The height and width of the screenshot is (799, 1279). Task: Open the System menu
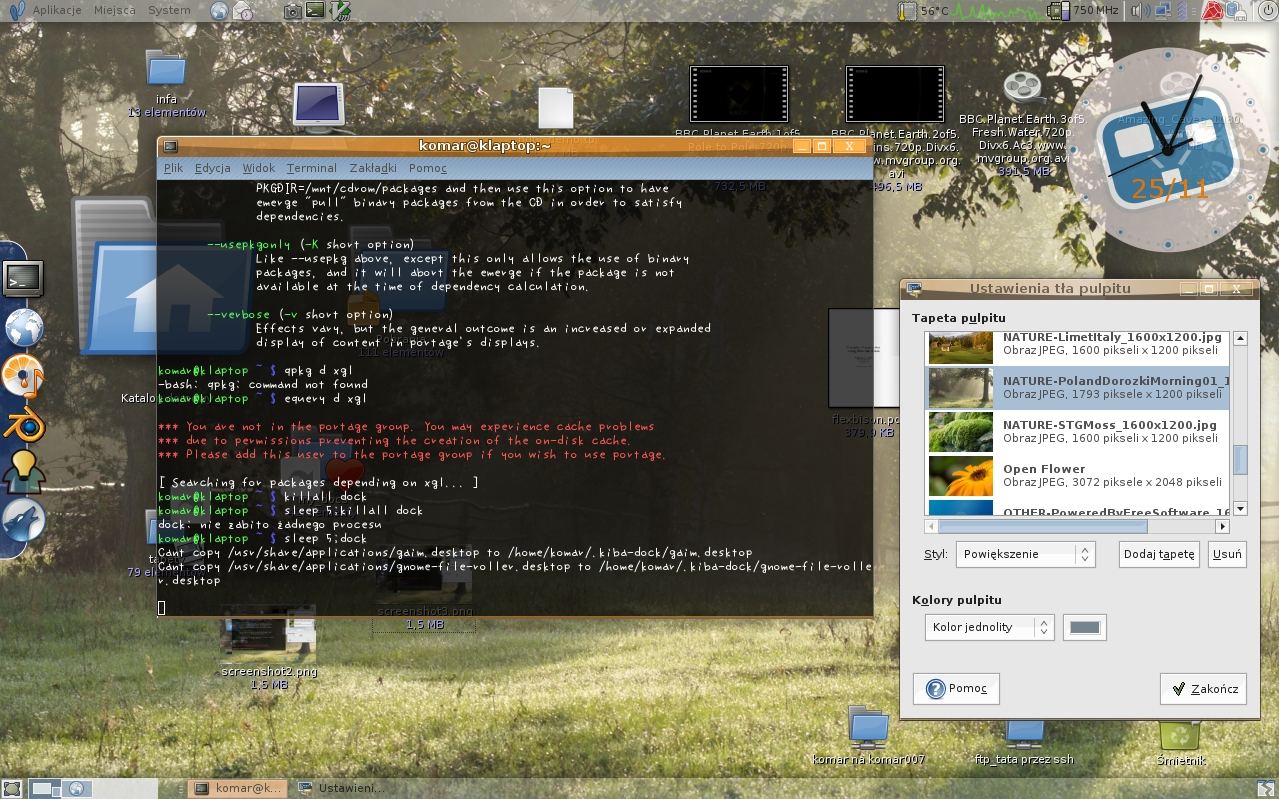(168, 11)
